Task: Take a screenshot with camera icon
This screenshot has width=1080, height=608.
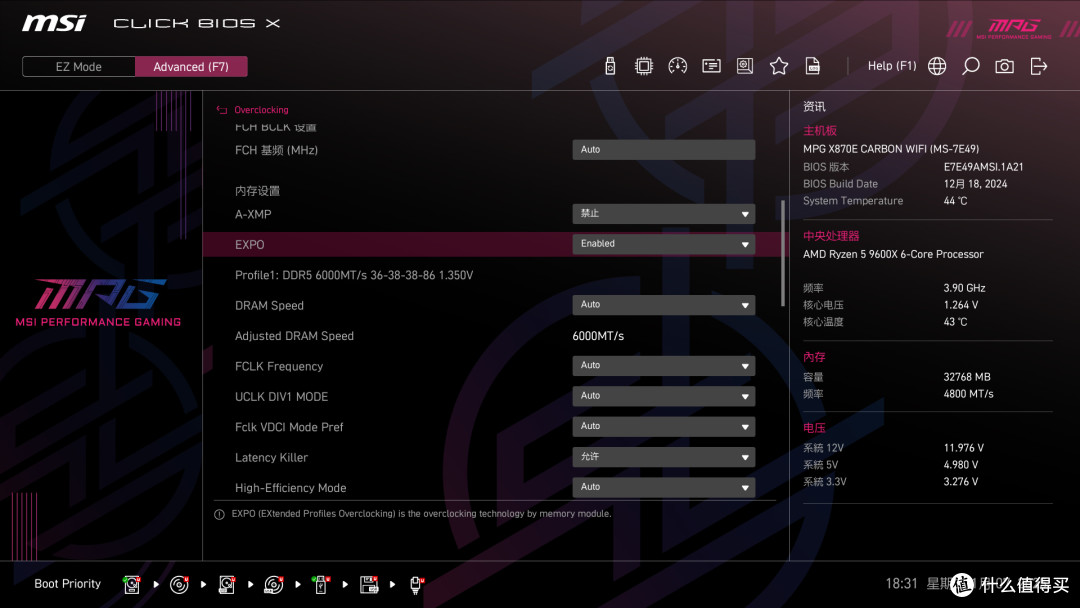Action: point(1004,66)
